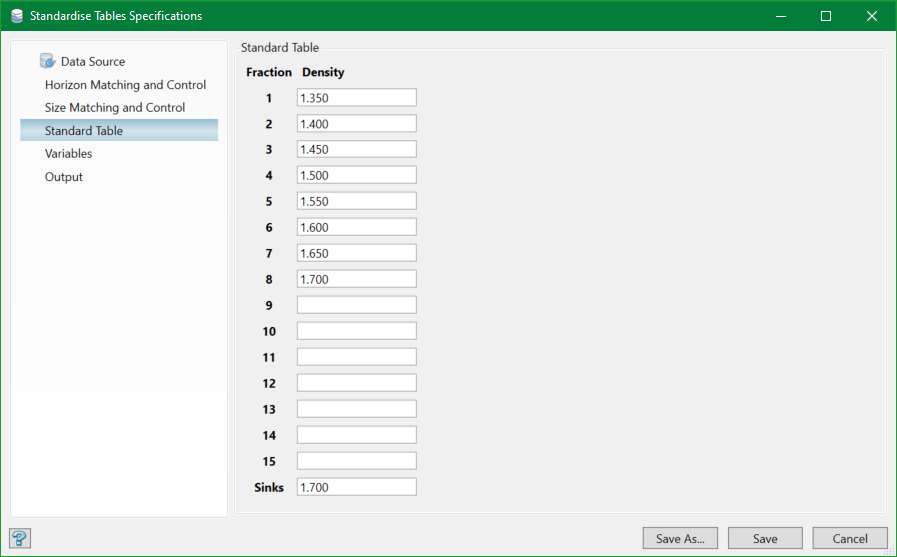The height and width of the screenshot is (557, 897).
Task: Click the empty Fraction 15 density field
Action: [356, 462]
